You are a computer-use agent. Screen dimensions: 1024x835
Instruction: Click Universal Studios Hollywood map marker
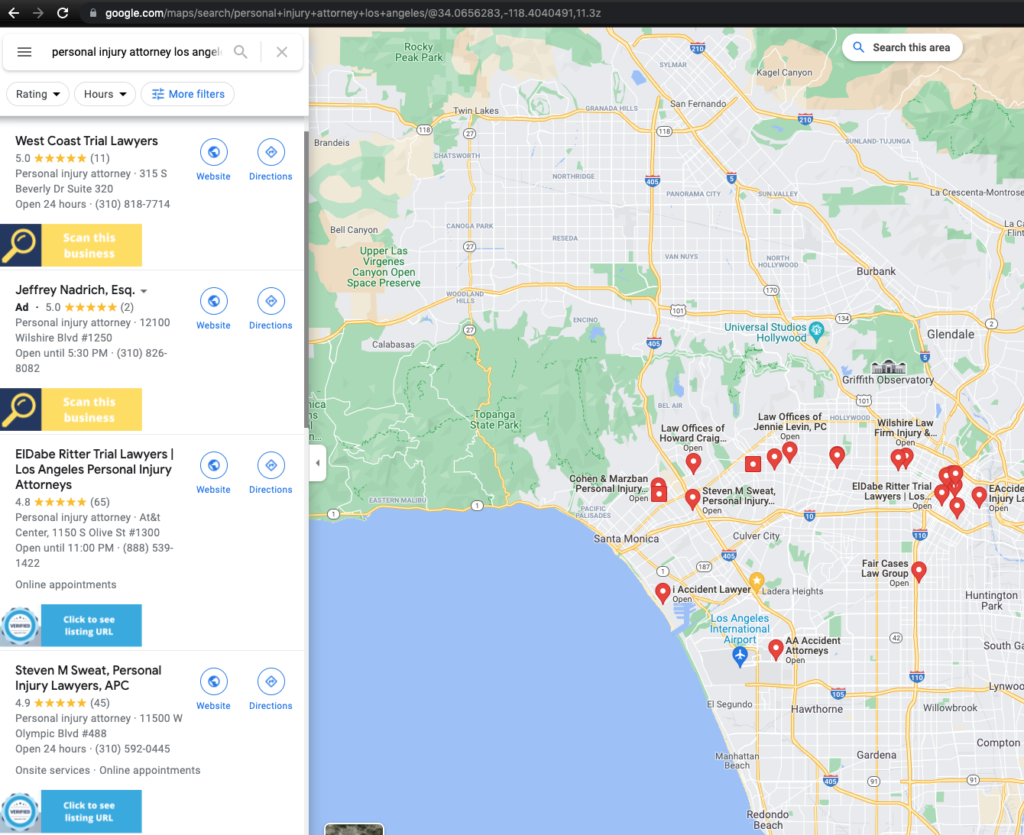tap(816, 331)
